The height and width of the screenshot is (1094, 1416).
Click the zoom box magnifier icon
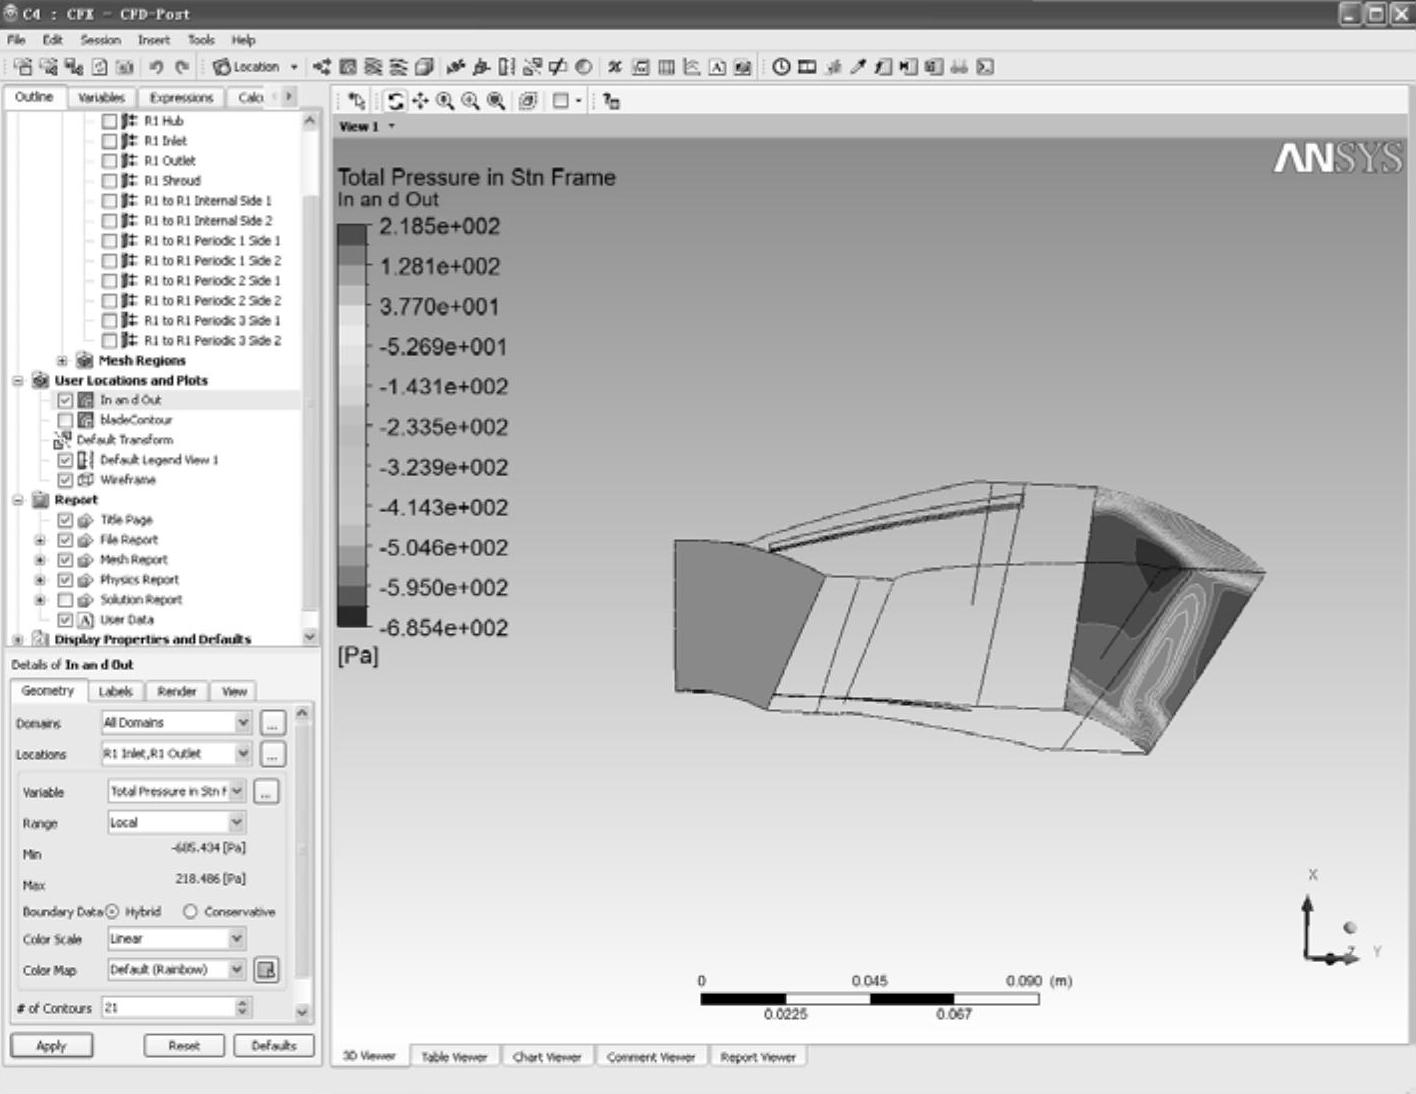(470, 101)
